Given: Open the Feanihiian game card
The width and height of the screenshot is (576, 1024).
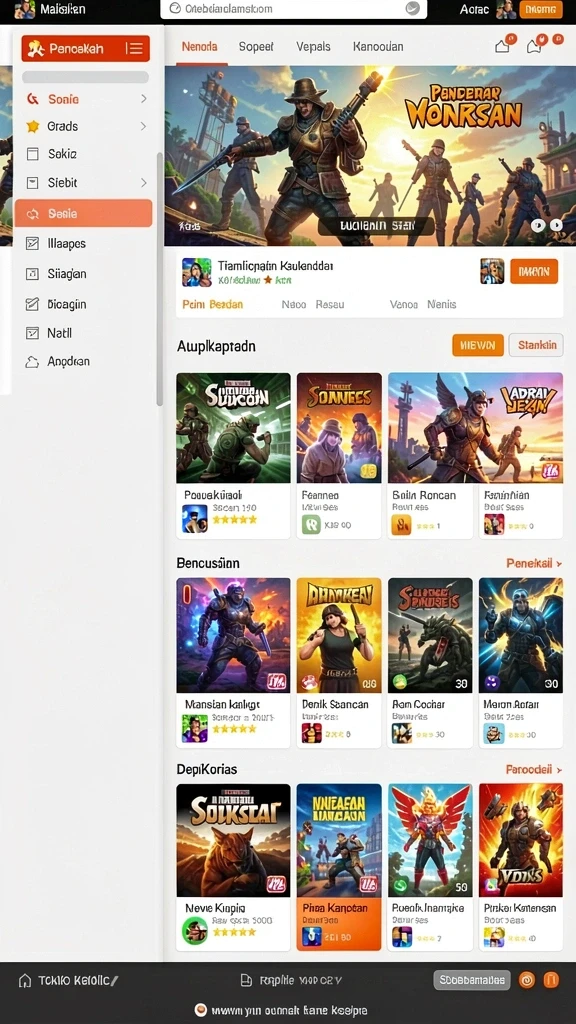Looking at the screenshot, I should (x=520, y=511).
